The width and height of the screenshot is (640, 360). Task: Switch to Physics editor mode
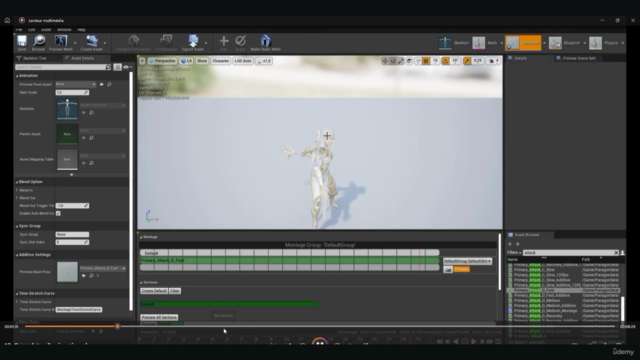604,43
